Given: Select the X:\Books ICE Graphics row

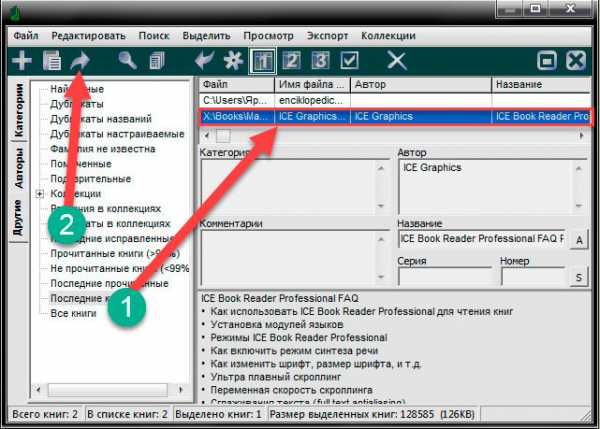Looking at the screenshot, I should [395, 117].
